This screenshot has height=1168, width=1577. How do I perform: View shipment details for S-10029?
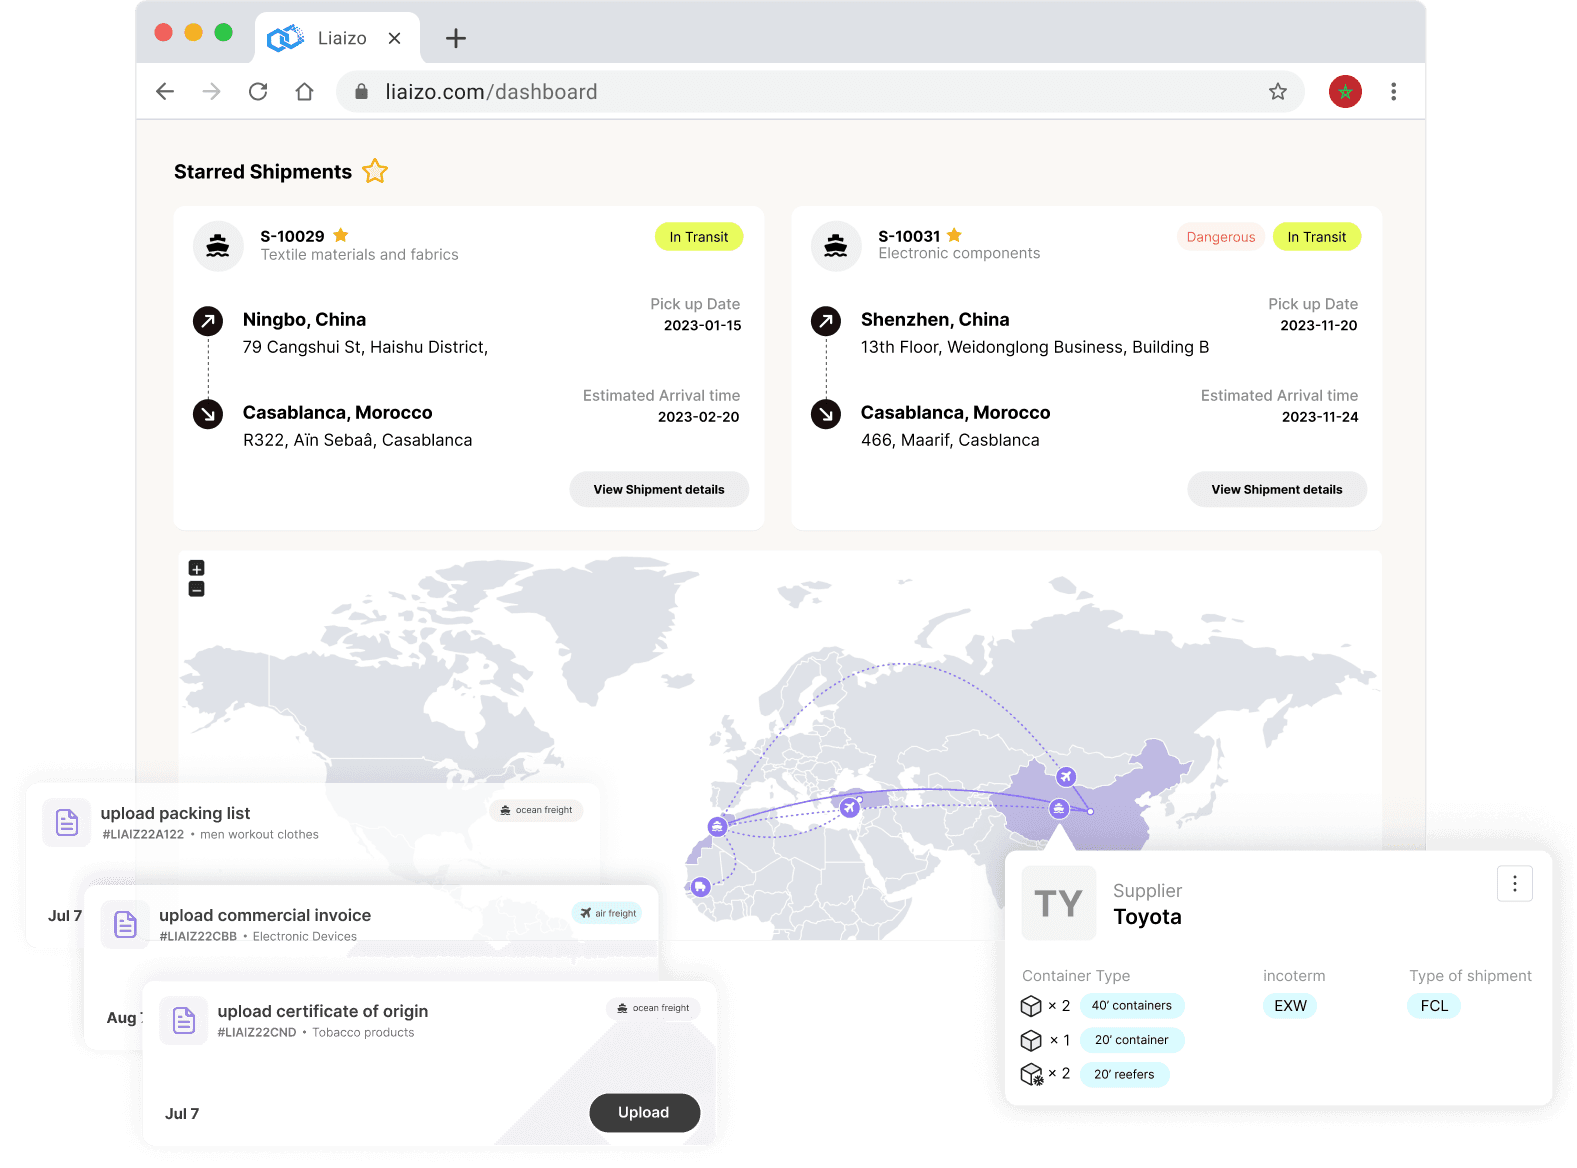point(658,490)
